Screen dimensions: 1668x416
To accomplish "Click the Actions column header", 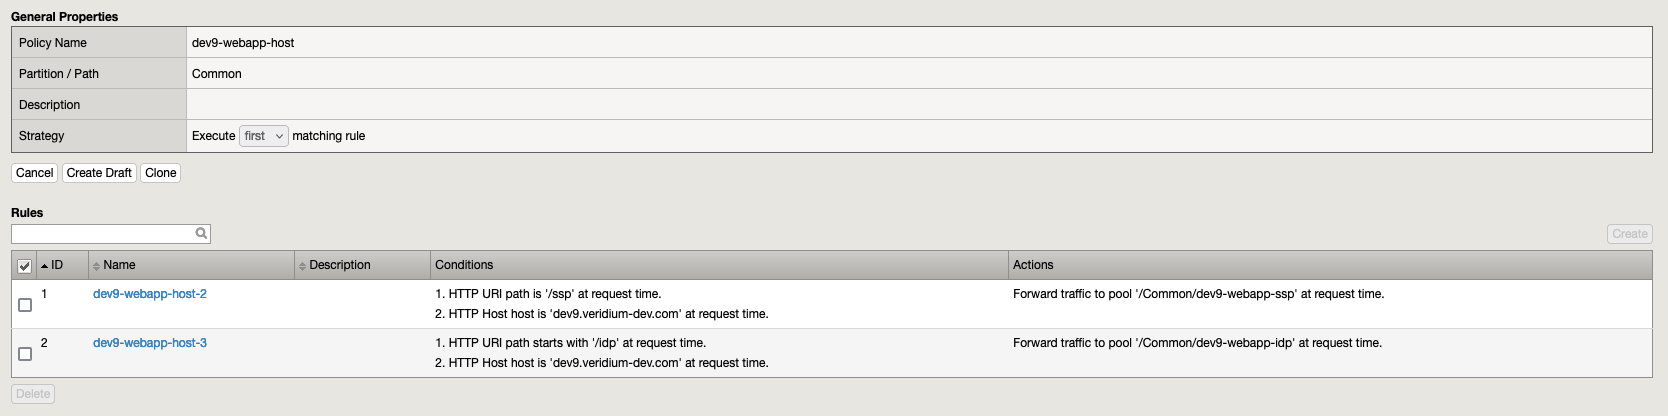I will (1033, 265).
